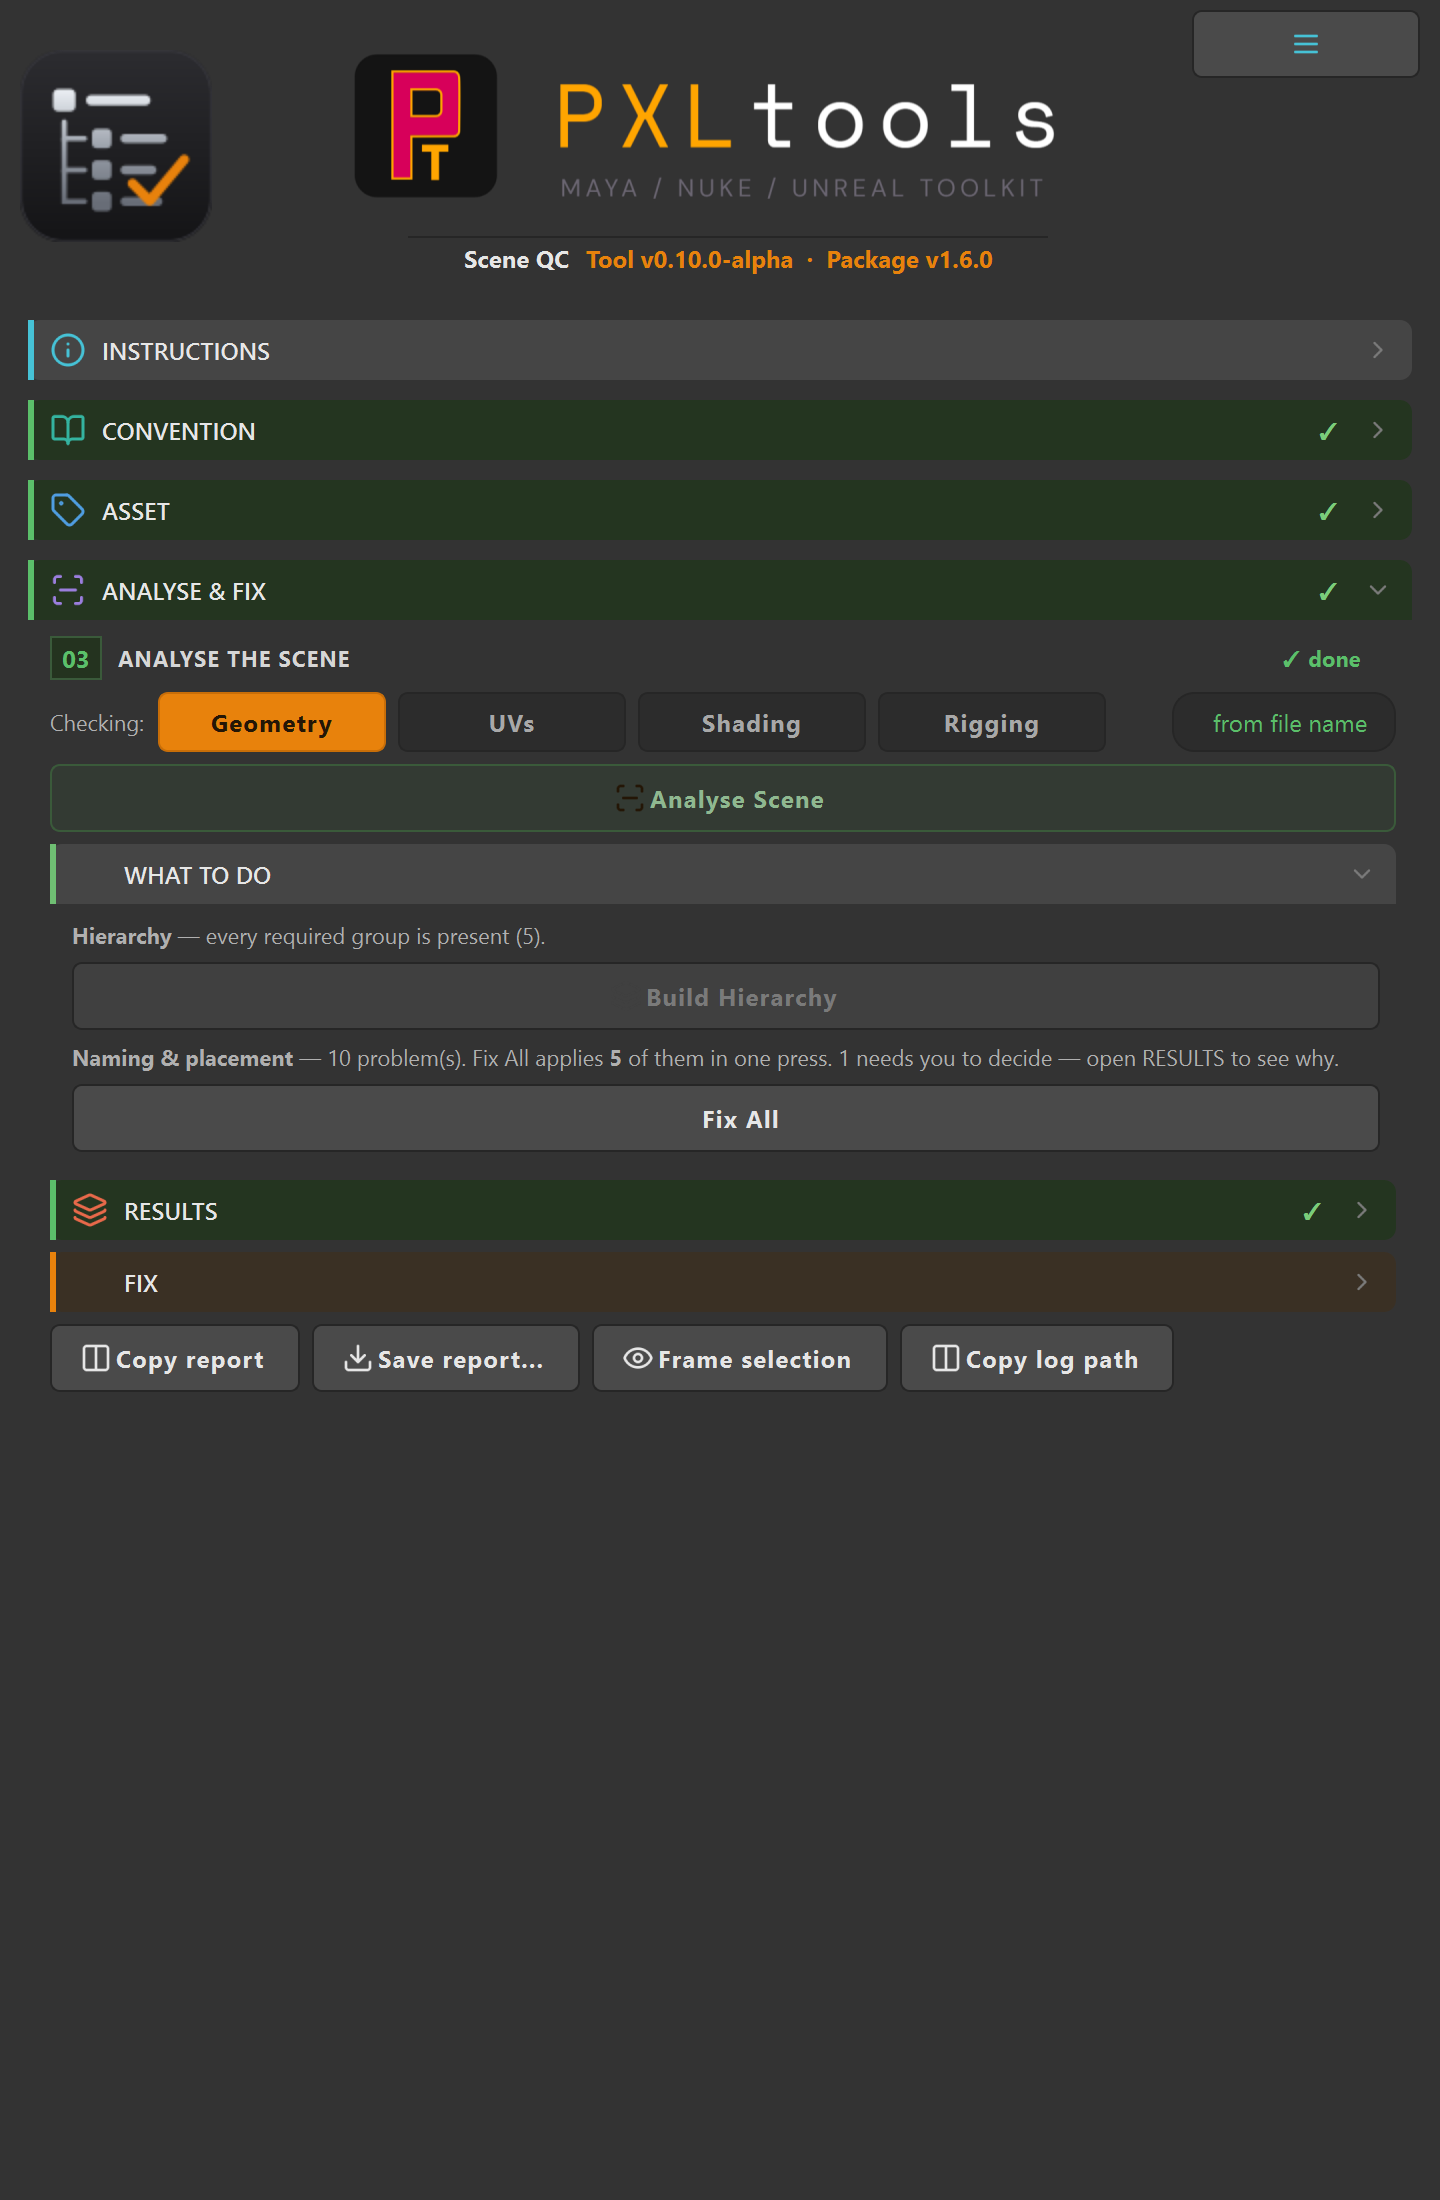Click the 'ANALYSE THE SCENE' heading
The height and width of the screenshot is (2200, 1440).
coord(234,659)
